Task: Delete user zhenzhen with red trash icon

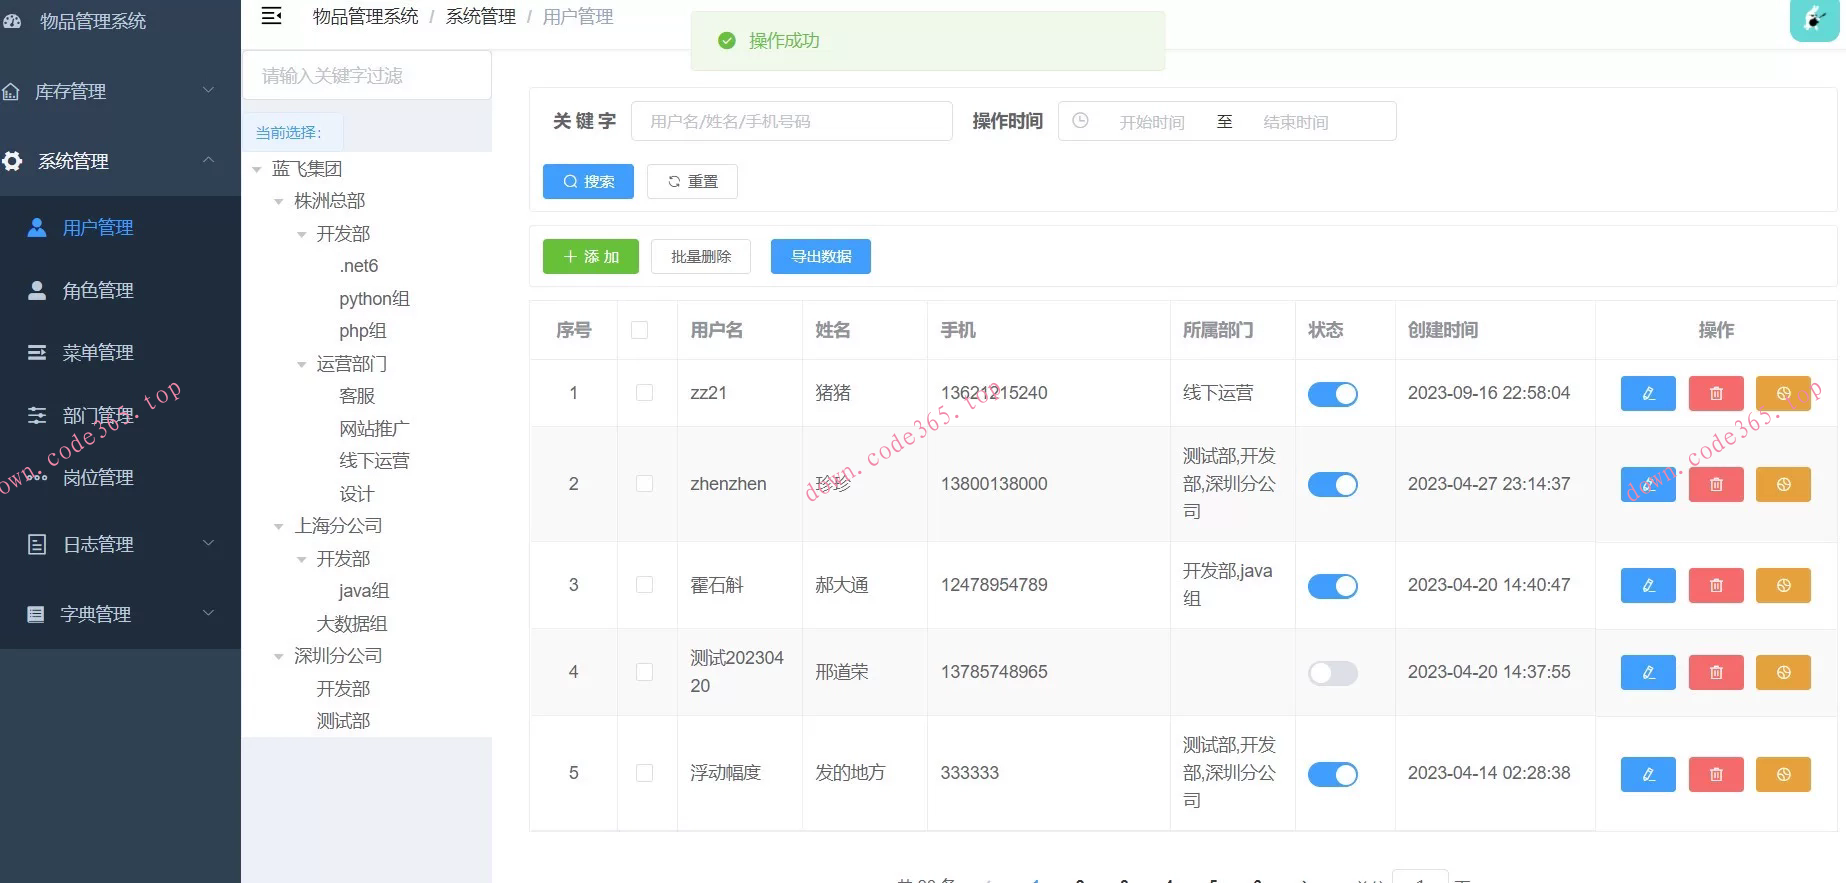Action: pyautogui.click(x=1716, y=484)
